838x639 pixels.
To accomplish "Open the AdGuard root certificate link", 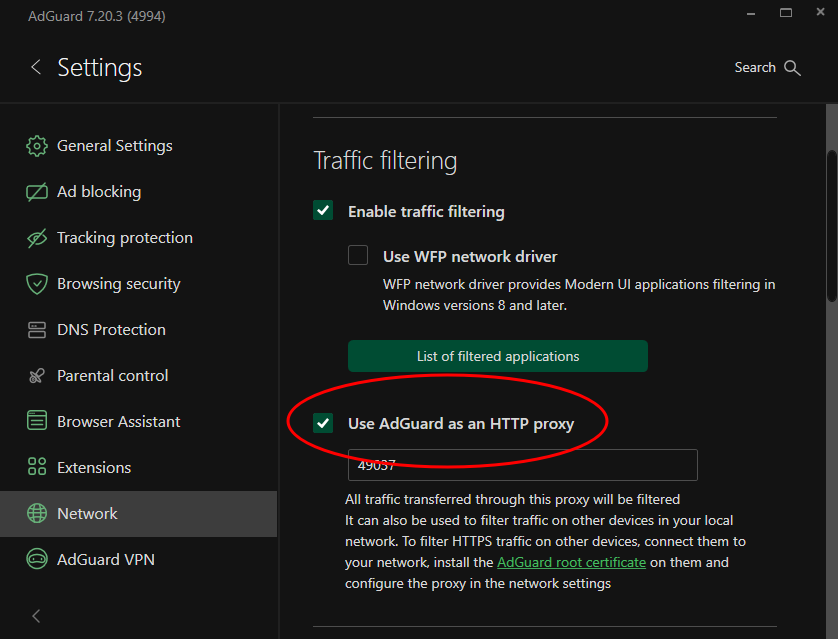I will (x=571, y=563).
